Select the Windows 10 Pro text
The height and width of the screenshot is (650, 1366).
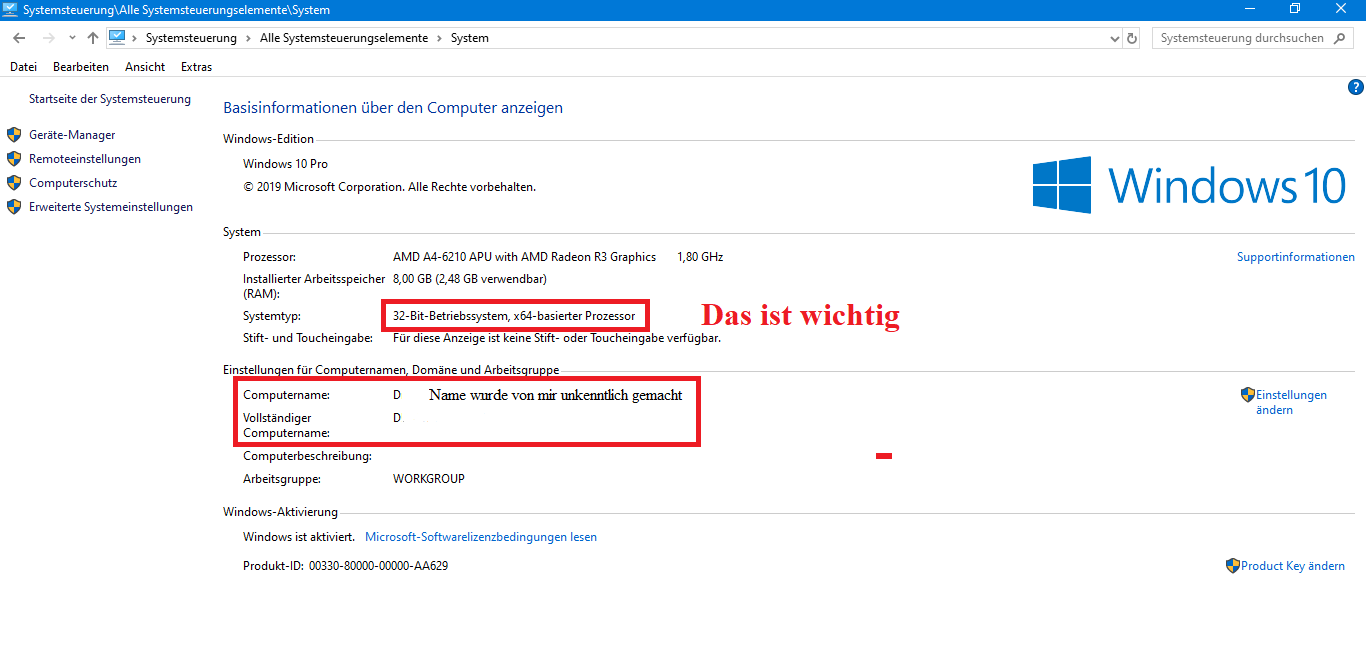point(285,164)
